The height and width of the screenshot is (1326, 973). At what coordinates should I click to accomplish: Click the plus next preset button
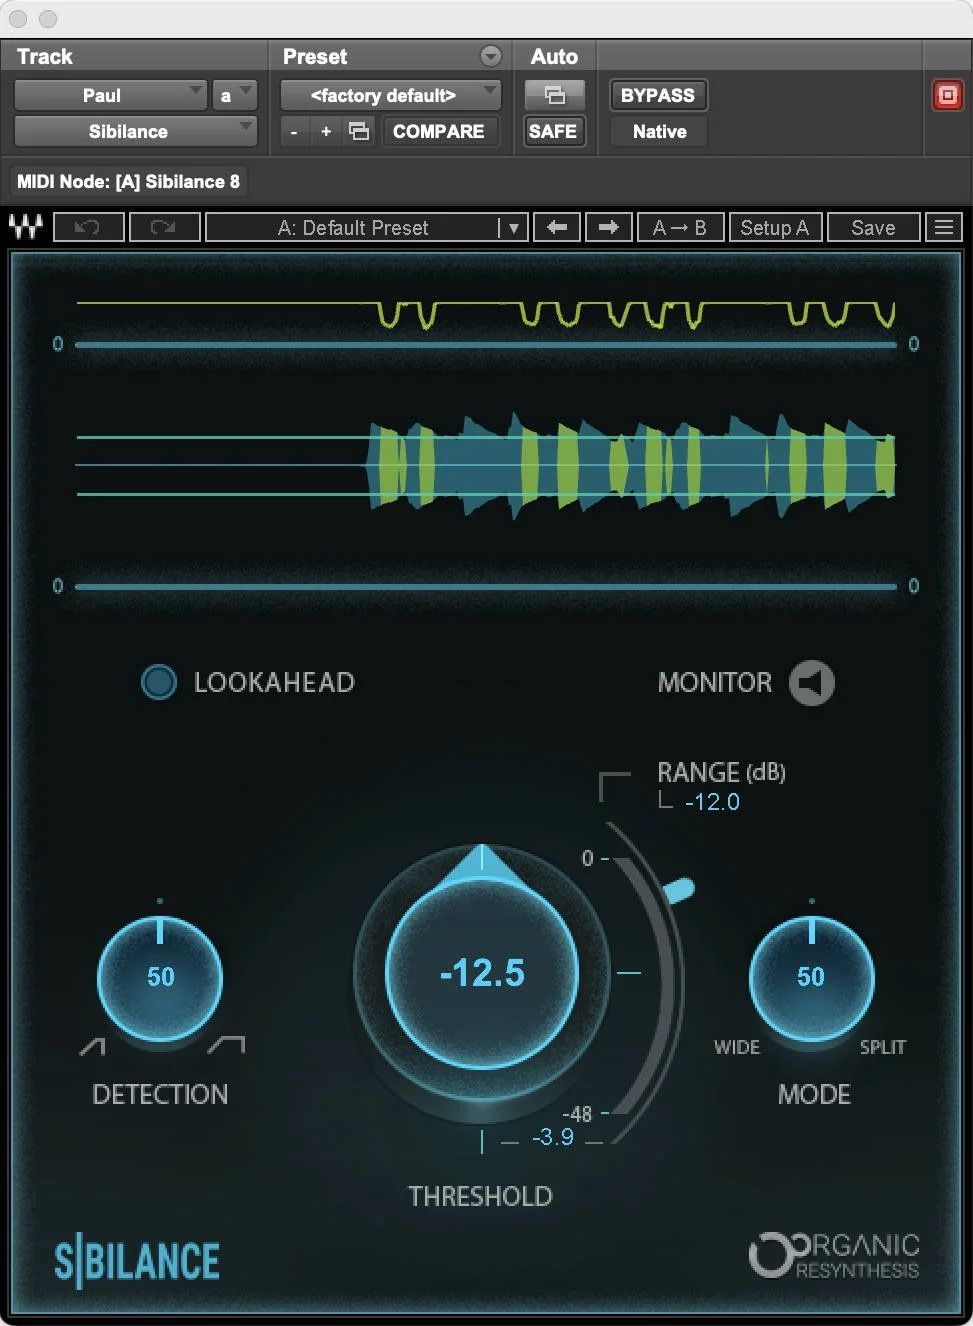pyautogui.click(x=326, y=131)
